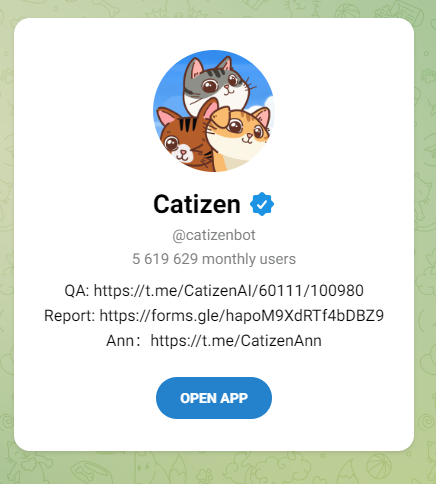Image resolution: width=436 pixels, height=484 pixels.
Task: Click the blue verified badge icon
Action: pyautogui.click(x=262, y=204)
